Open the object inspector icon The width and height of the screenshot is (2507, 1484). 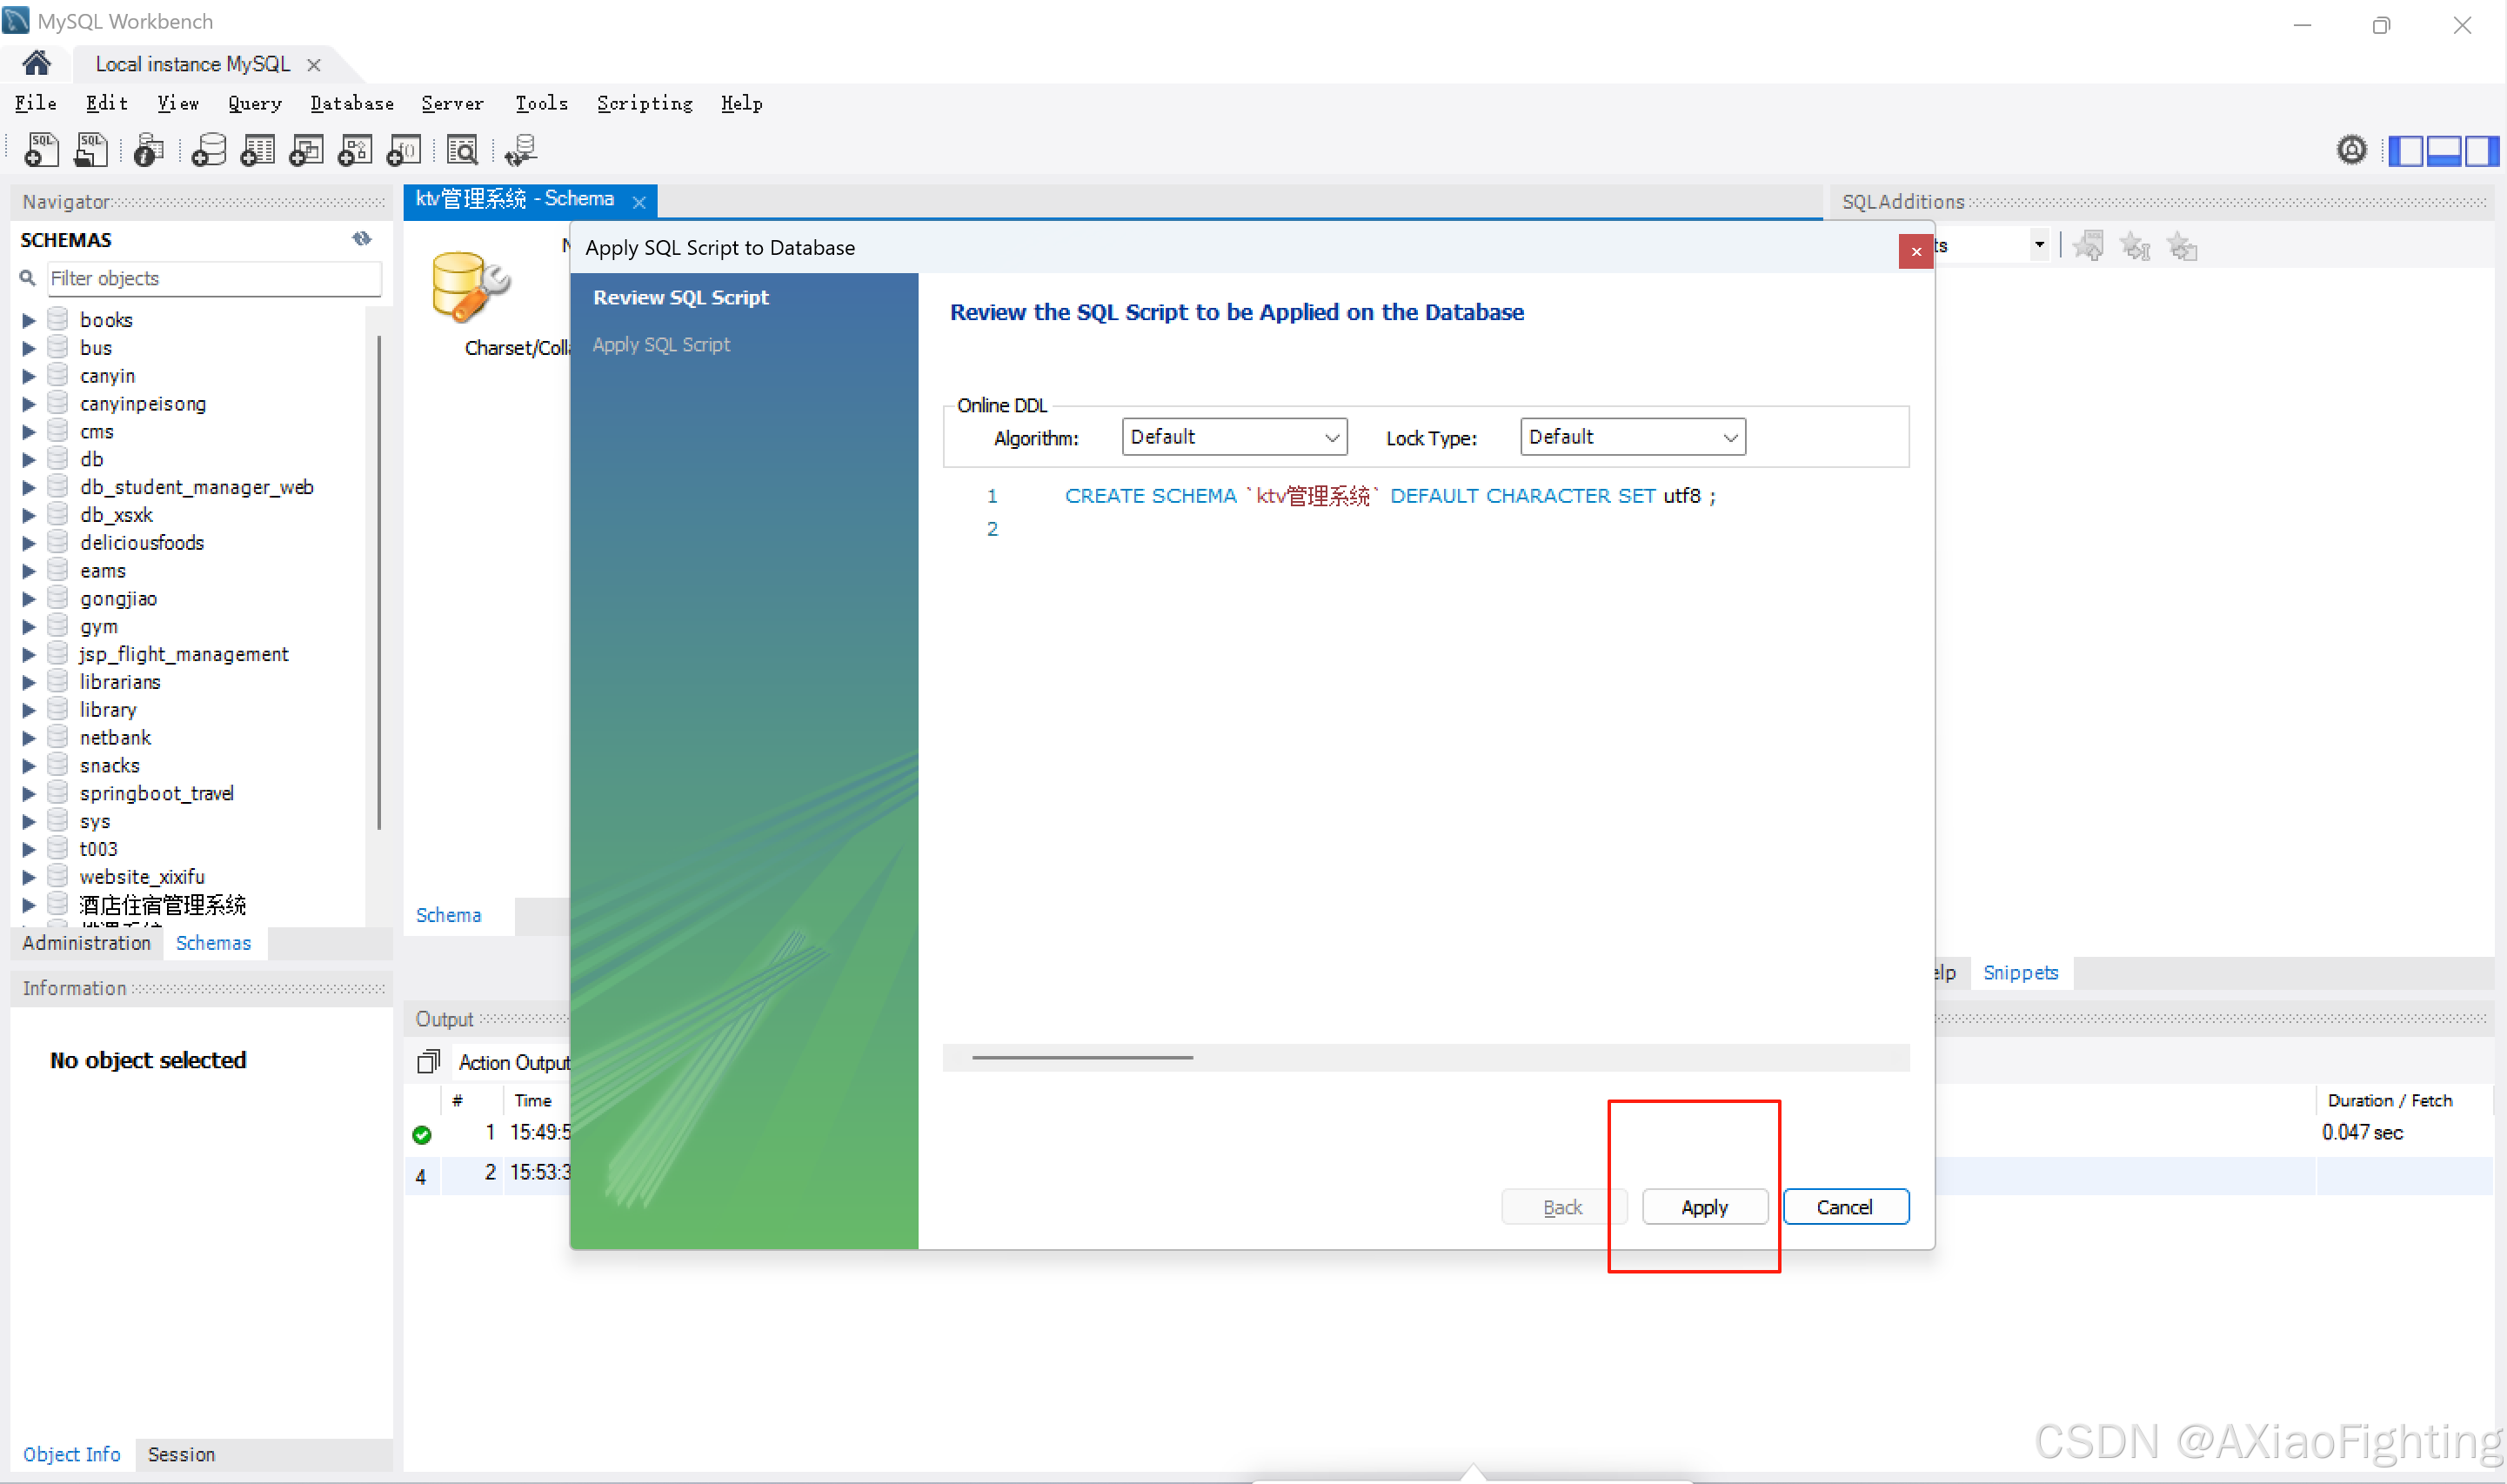click(149, 150)
